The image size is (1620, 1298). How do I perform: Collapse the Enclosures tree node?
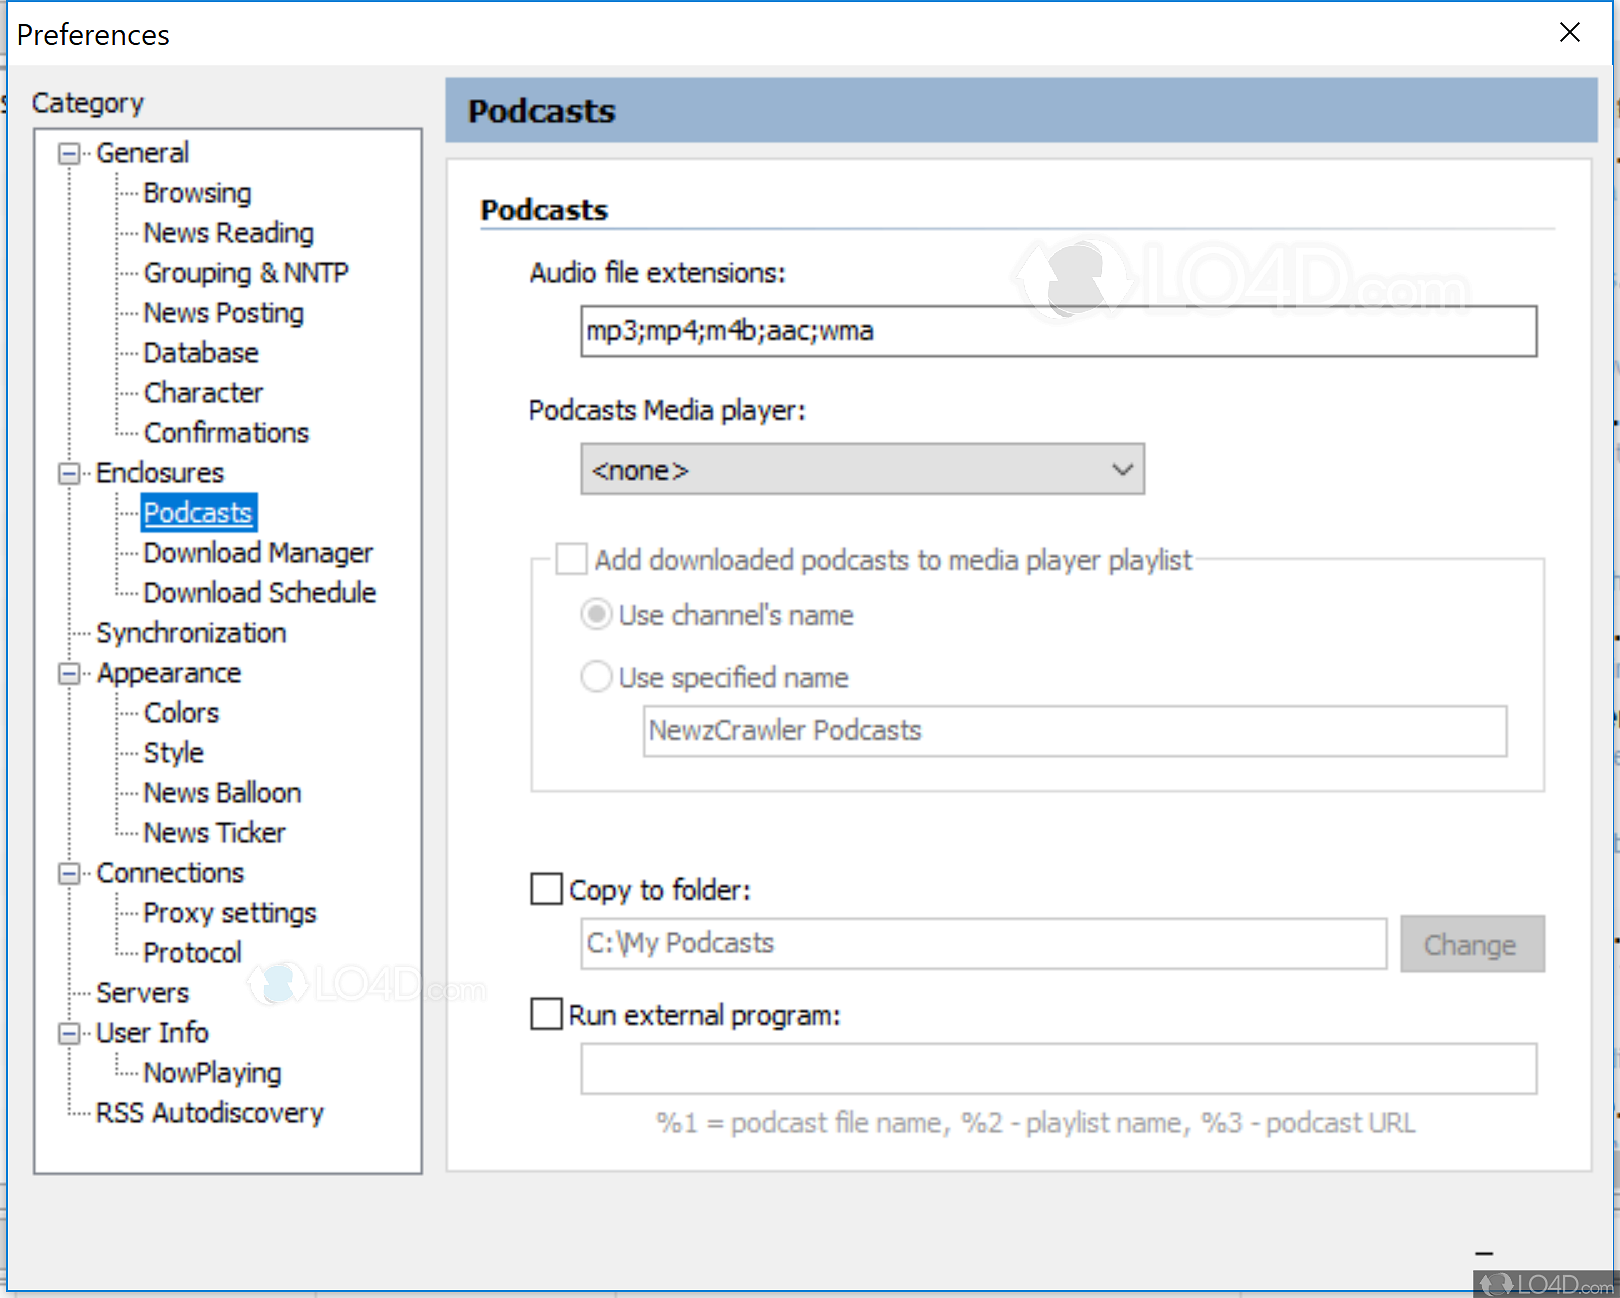(x=69, y=474)
